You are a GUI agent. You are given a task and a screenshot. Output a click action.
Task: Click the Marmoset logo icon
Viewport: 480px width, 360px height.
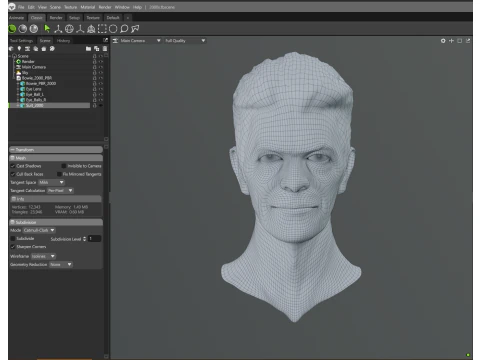(x=12, y=7)
